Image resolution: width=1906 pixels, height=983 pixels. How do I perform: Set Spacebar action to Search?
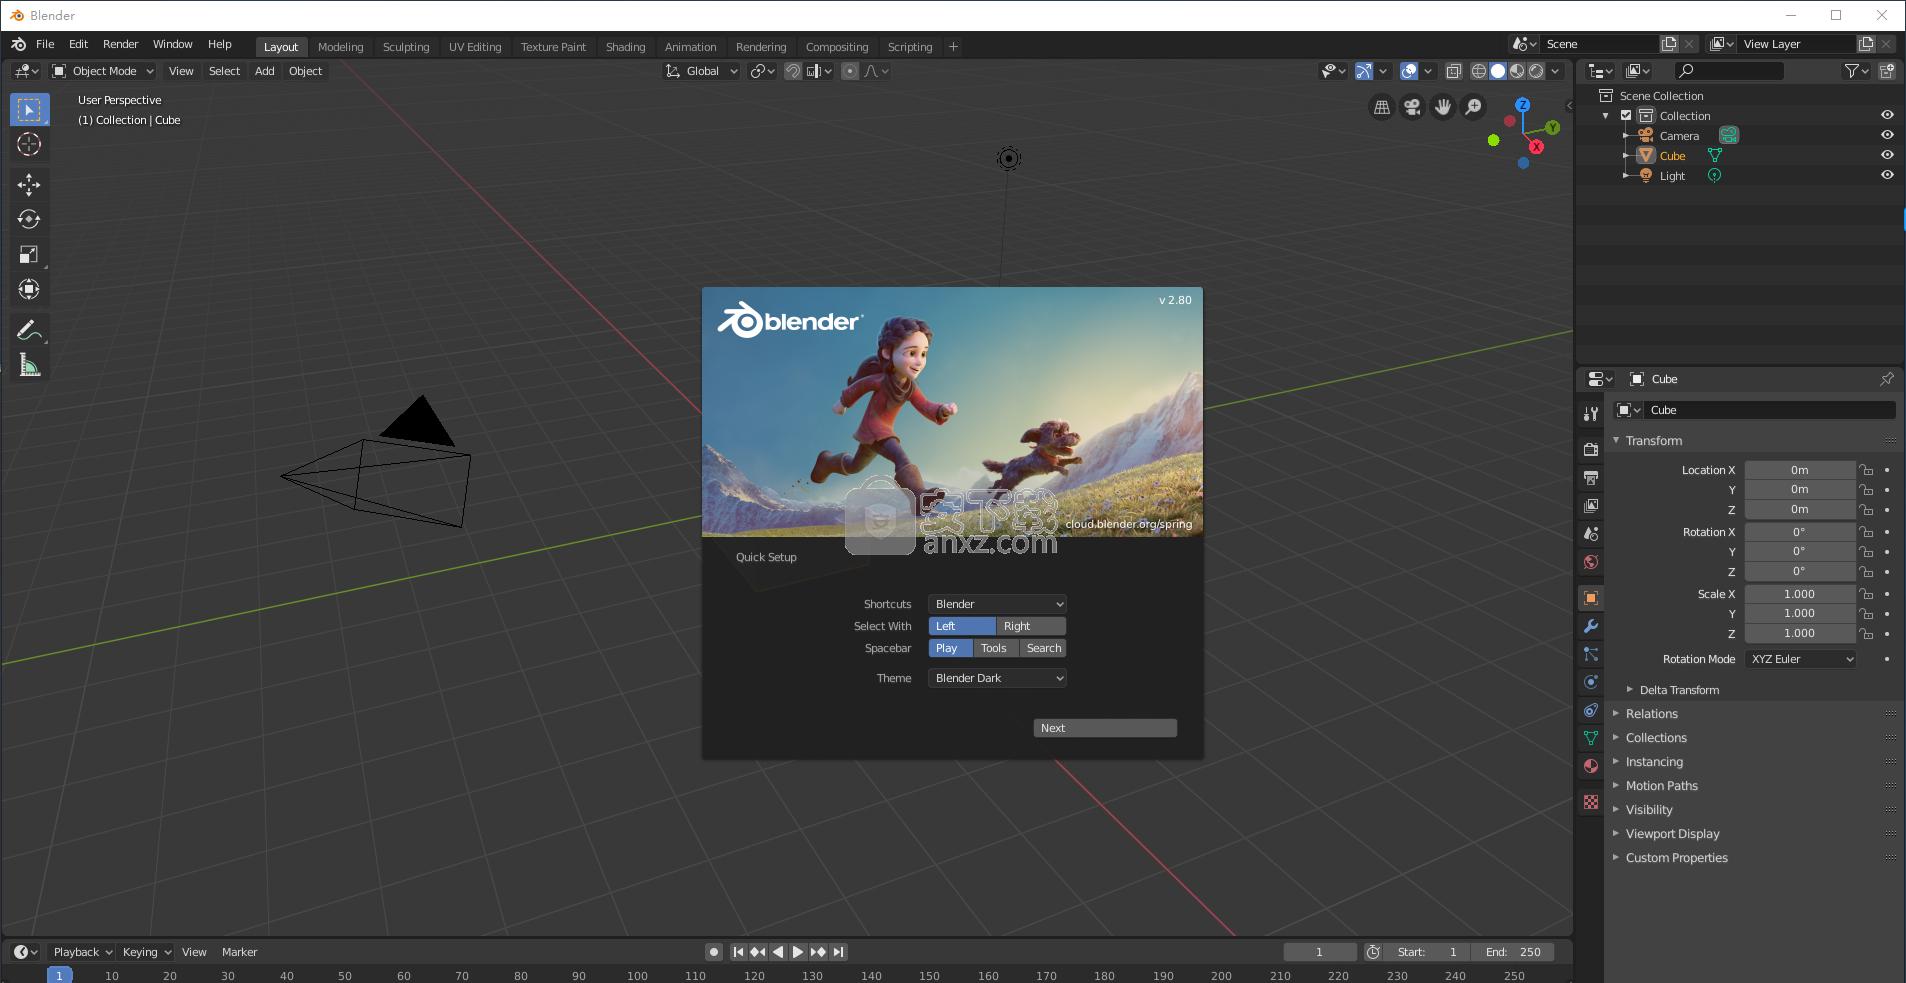[1043, 648]
